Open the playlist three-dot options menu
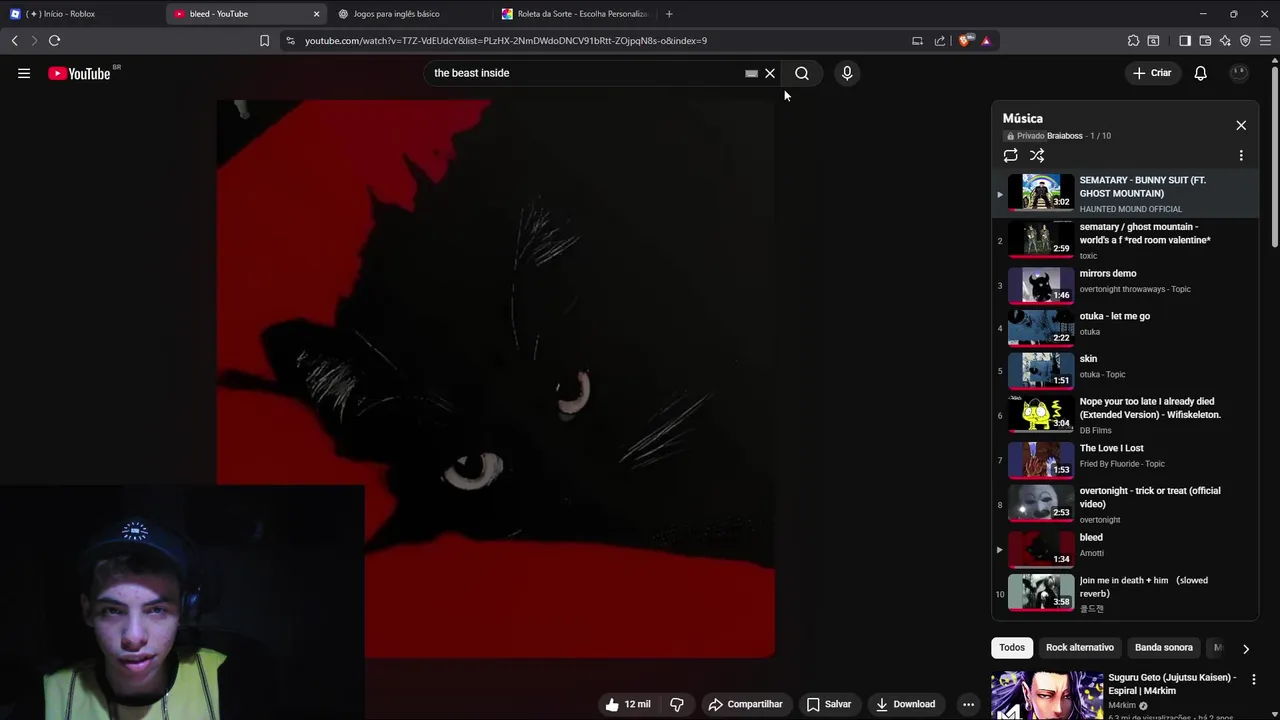The width and height of the screenshot is (1280, 720). (x=1241, y=155)
